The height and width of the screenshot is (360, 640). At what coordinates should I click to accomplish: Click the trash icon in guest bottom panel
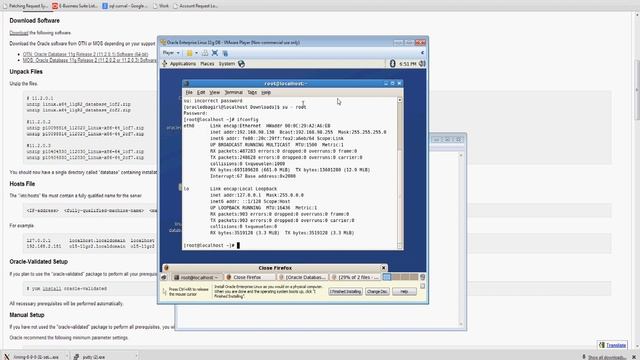coord(422,277)
